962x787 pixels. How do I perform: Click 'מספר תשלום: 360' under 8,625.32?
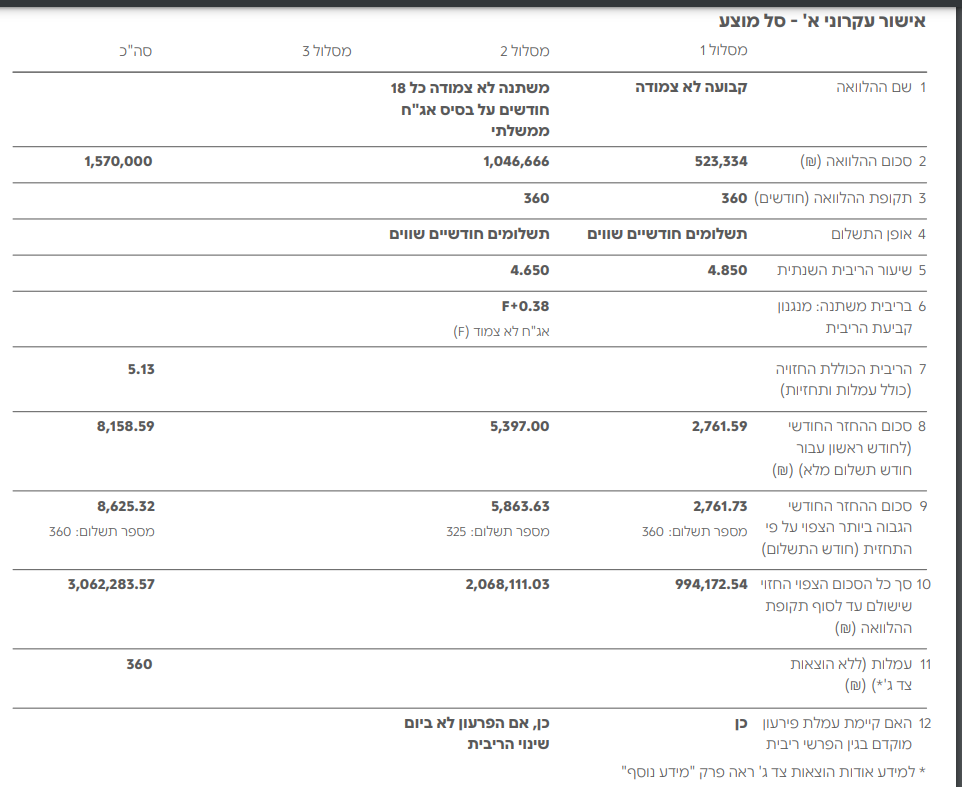tap(102, 532)
